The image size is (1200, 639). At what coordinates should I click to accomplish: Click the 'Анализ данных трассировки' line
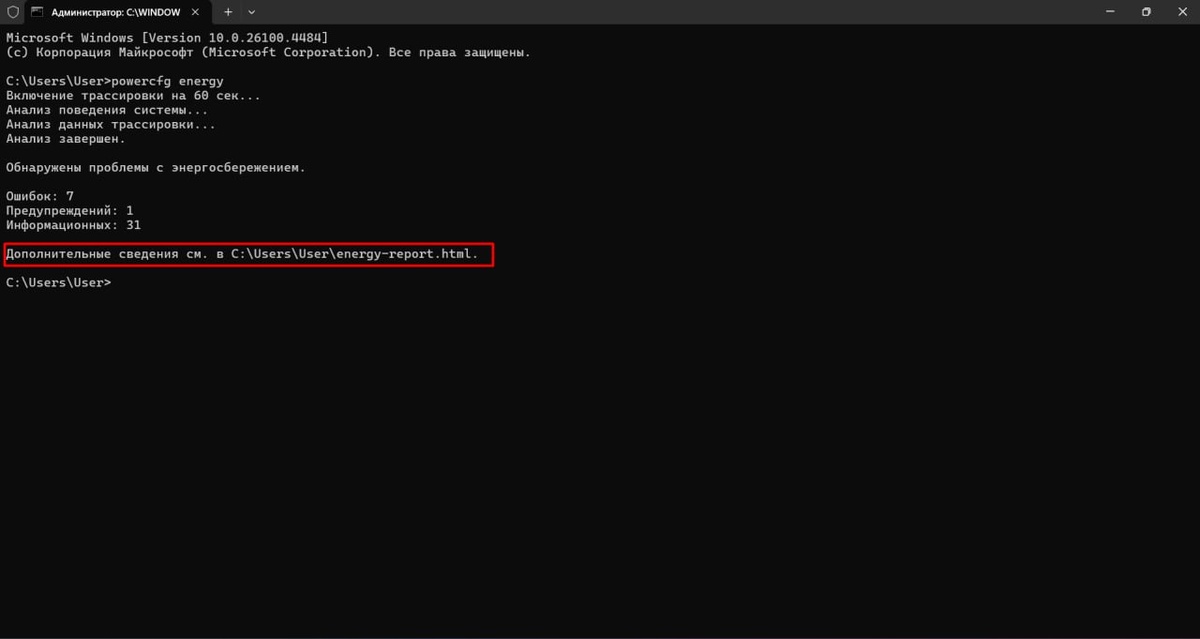pos(111,125)
